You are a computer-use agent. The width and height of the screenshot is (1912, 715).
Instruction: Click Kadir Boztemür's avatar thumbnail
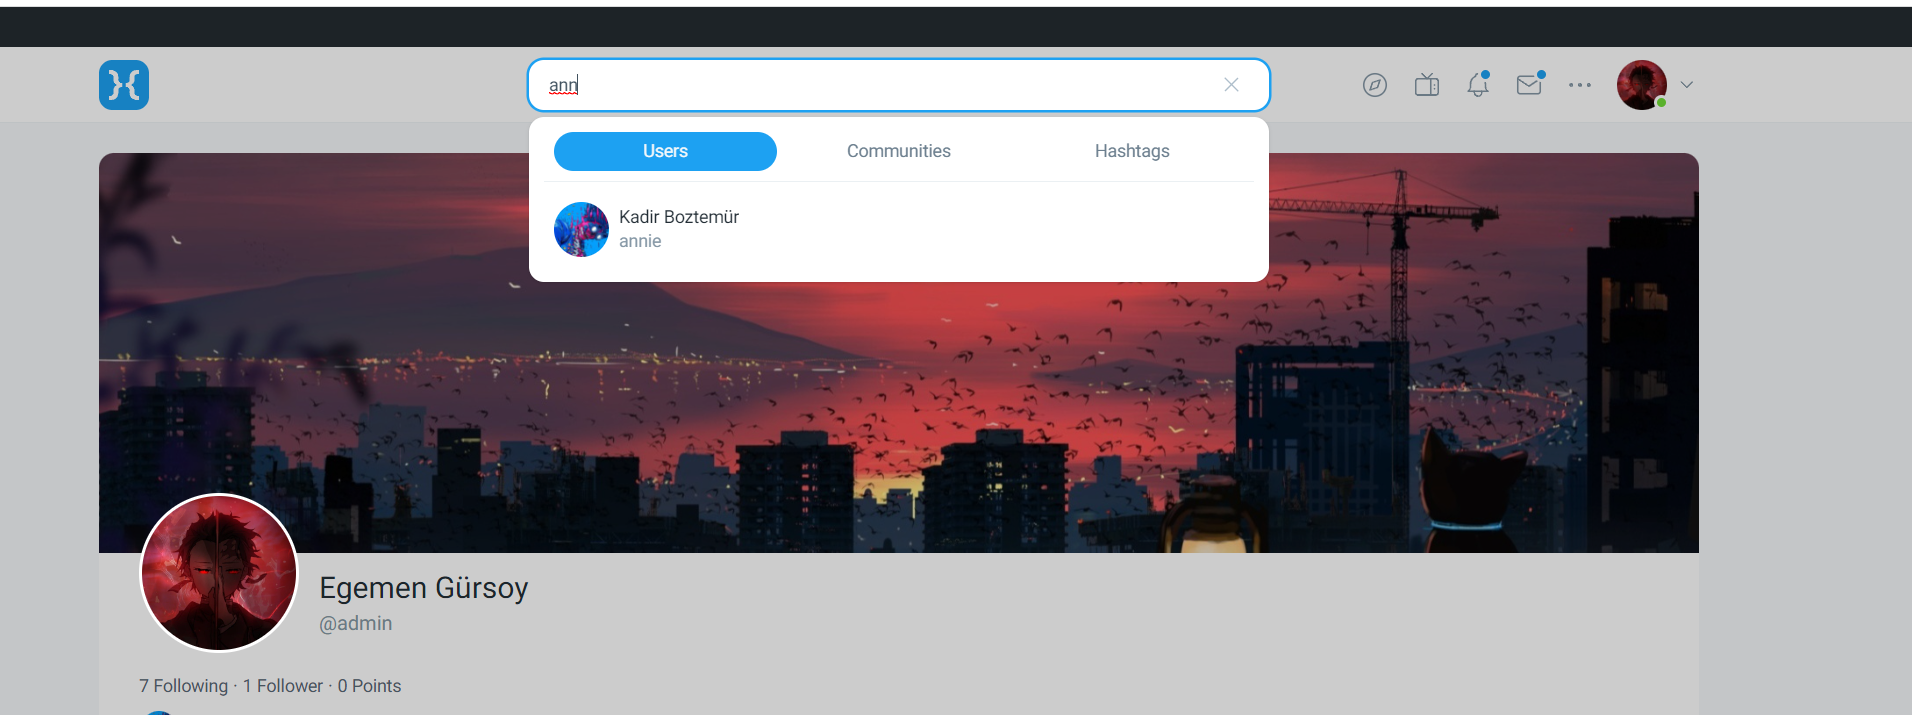[x=581, y=229]
